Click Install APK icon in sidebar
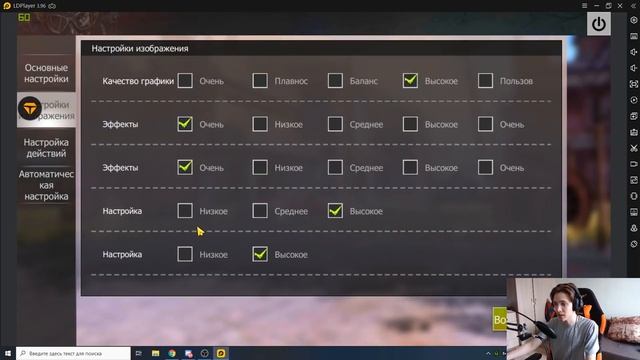Screen dimensions: 640x360 point(633,132)
